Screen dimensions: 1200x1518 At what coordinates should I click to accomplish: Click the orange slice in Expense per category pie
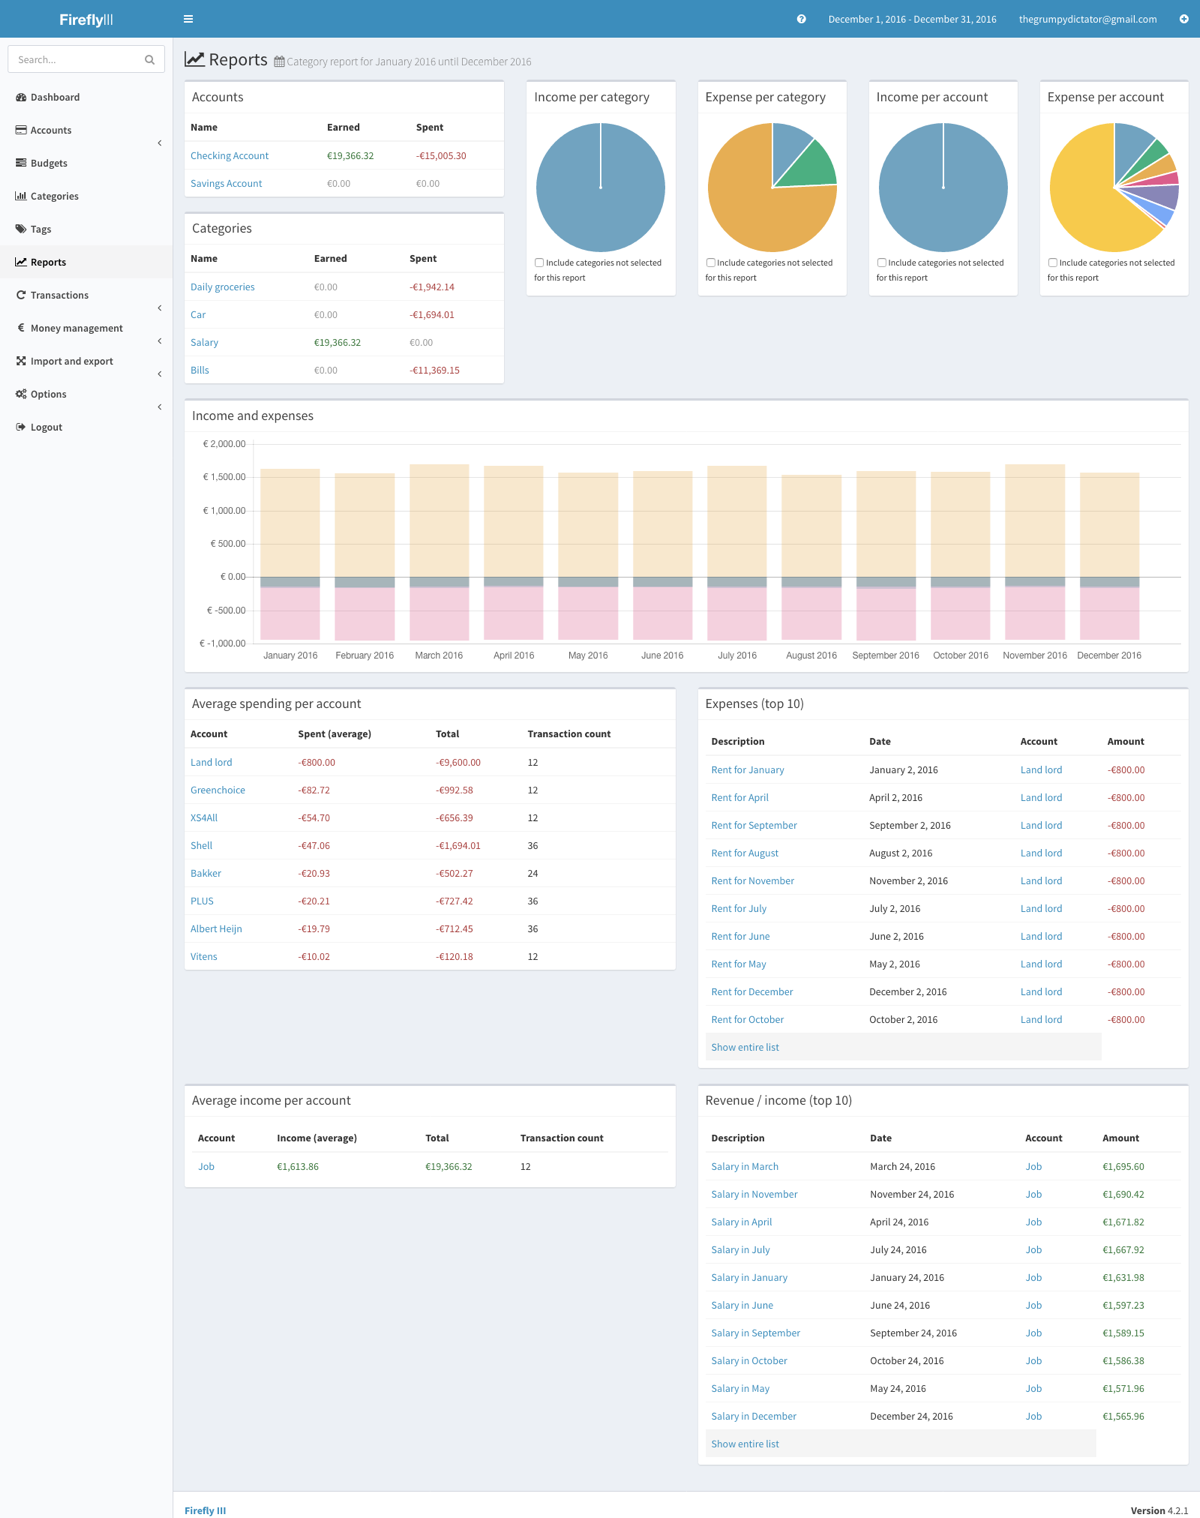pyautogui.click(x=750, y=210)
